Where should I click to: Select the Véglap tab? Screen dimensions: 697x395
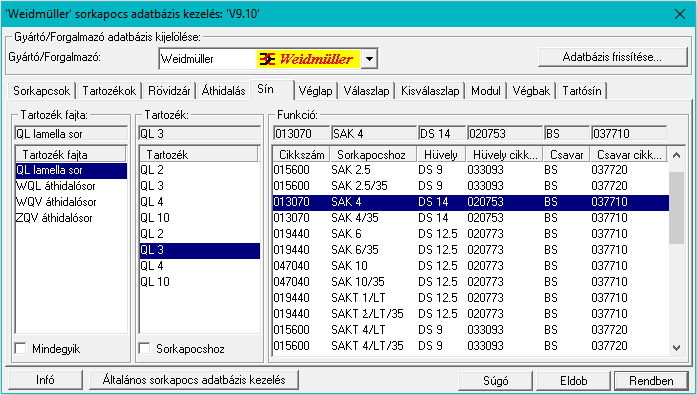tap(315, 91)
